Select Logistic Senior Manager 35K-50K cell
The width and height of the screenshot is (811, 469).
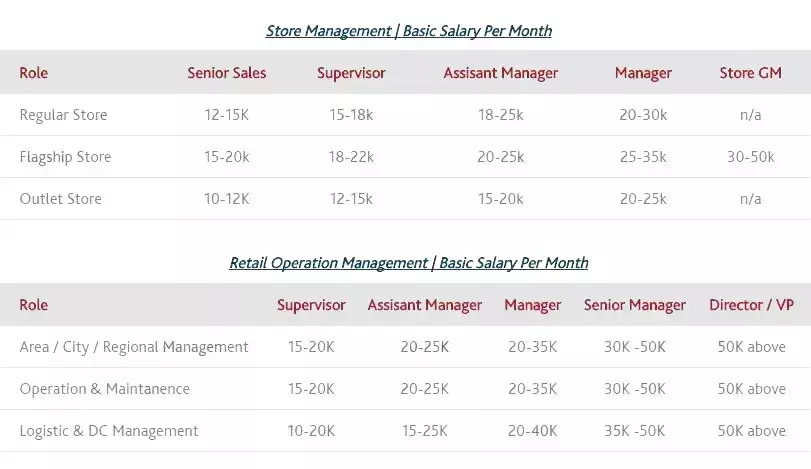(635, 431)
